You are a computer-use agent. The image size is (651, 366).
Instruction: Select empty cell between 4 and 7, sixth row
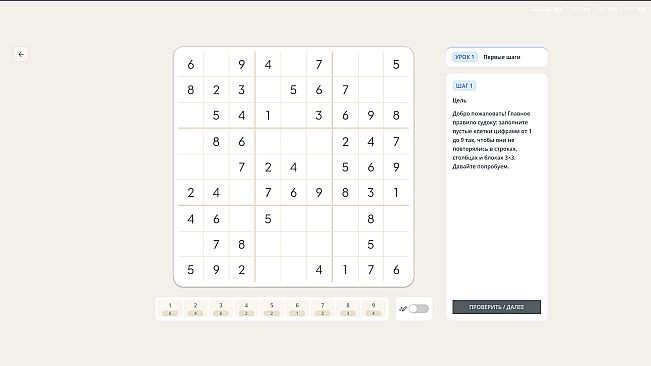pos(242,193)
